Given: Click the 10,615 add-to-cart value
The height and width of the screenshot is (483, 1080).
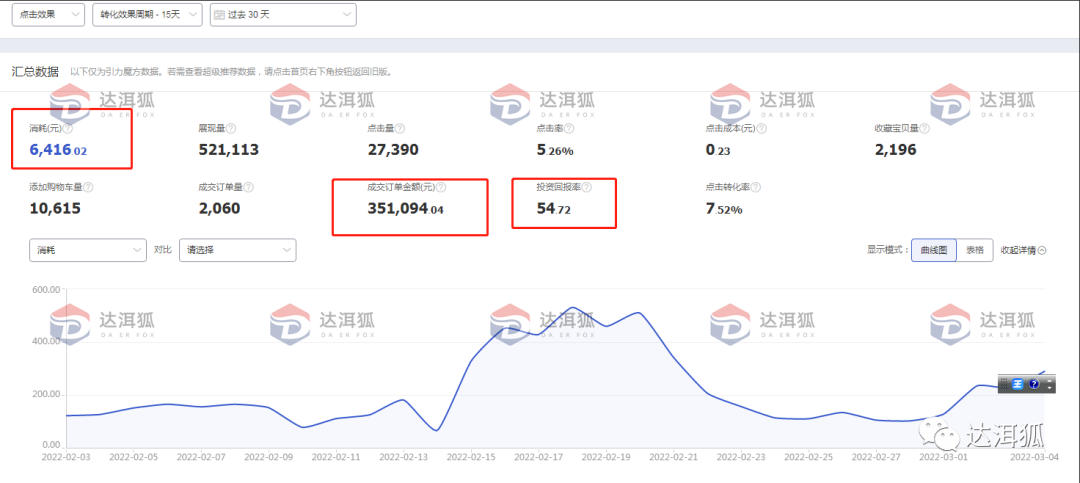Looking at the screenshot, I should click(x=55, y=208).
